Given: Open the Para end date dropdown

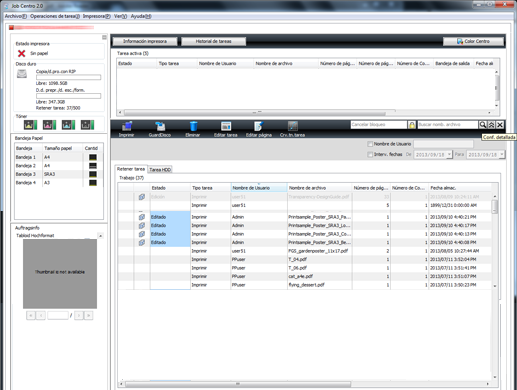Looking at the screenshot, I should (502, 154).
